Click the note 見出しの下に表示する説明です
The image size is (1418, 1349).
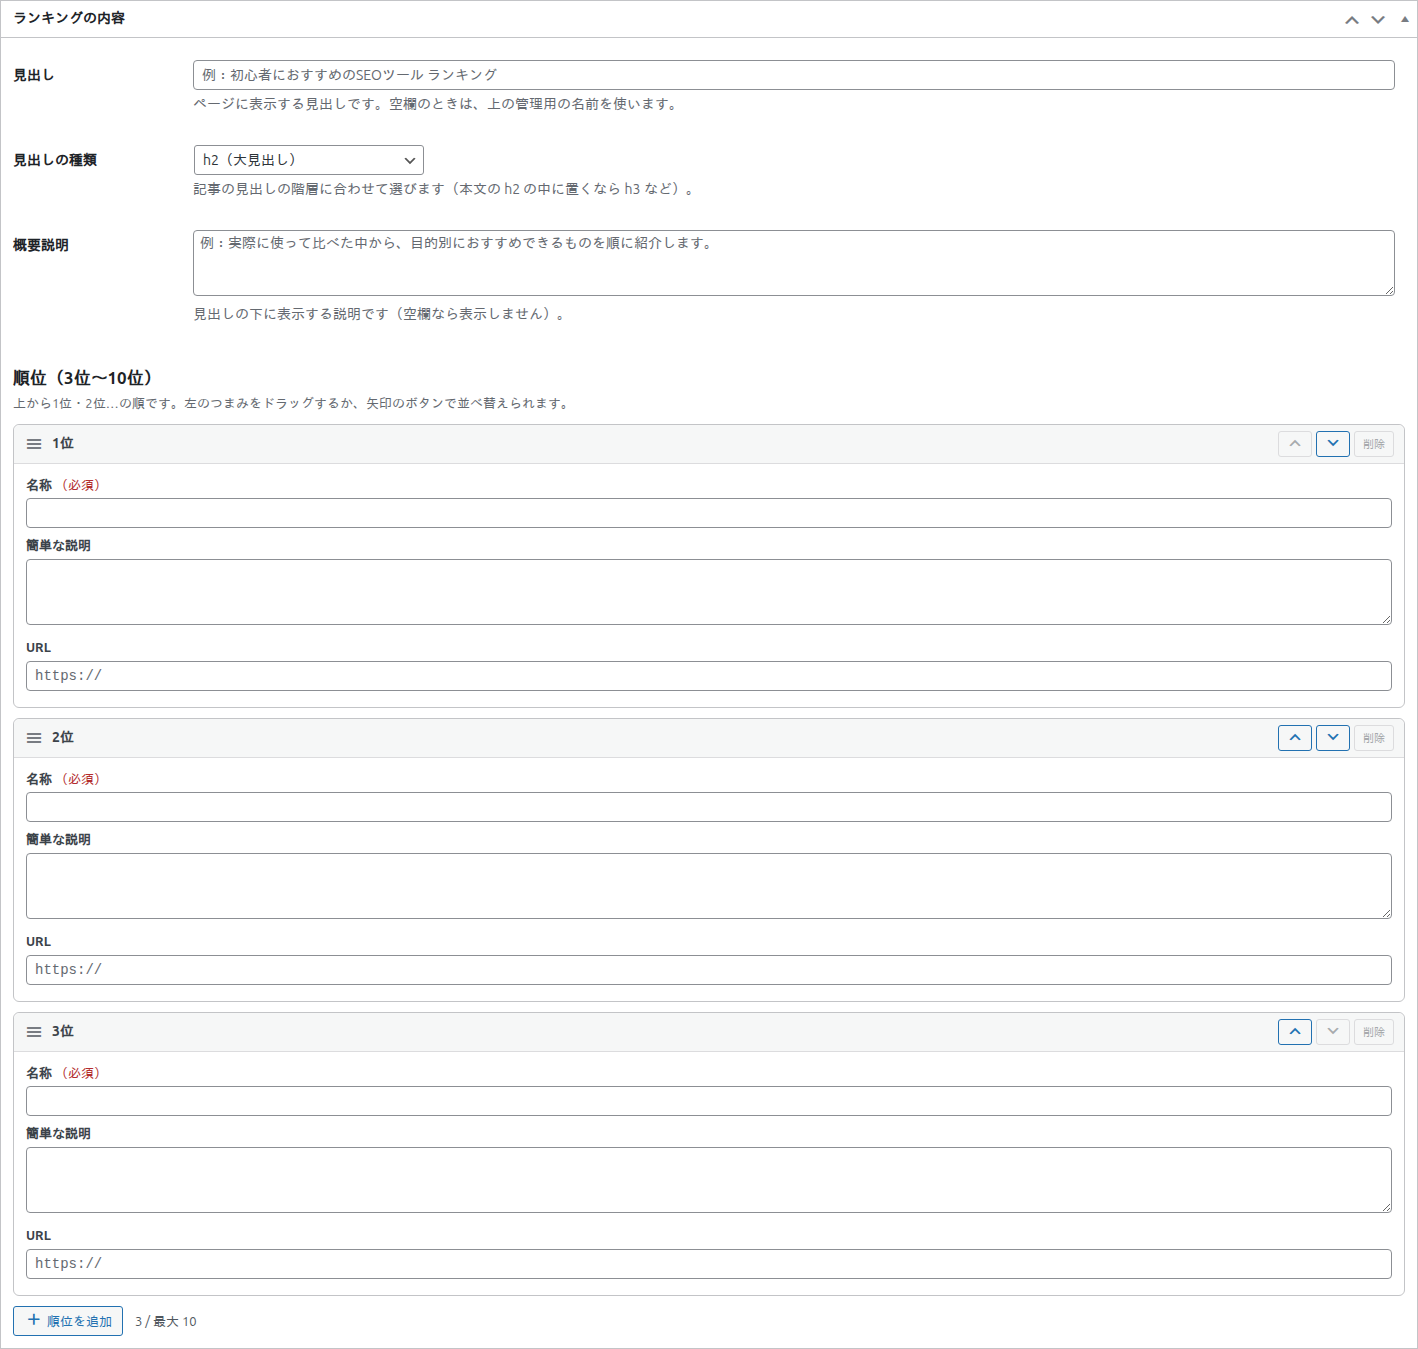pos(381,314)
